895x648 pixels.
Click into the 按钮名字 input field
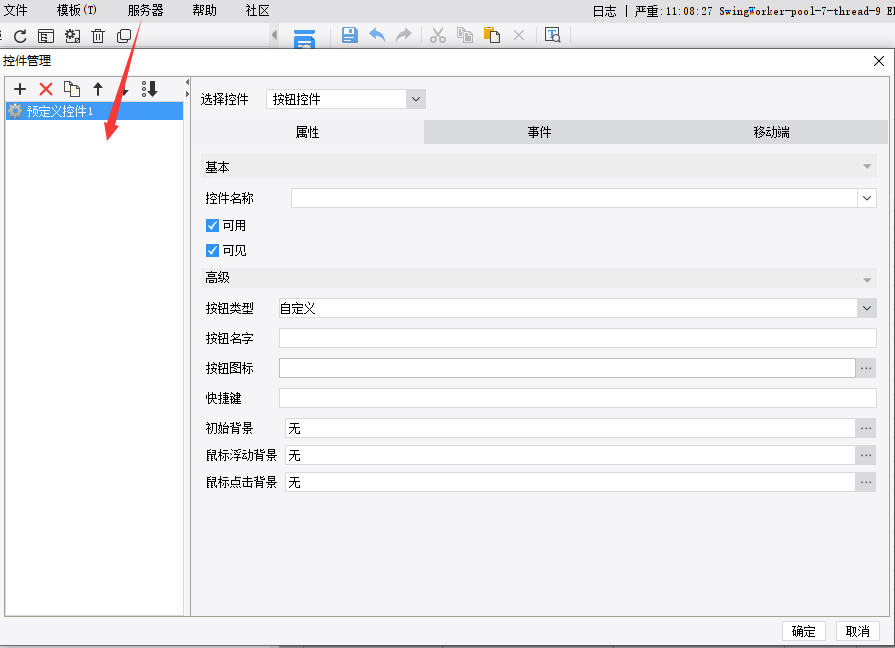point(578,338)
